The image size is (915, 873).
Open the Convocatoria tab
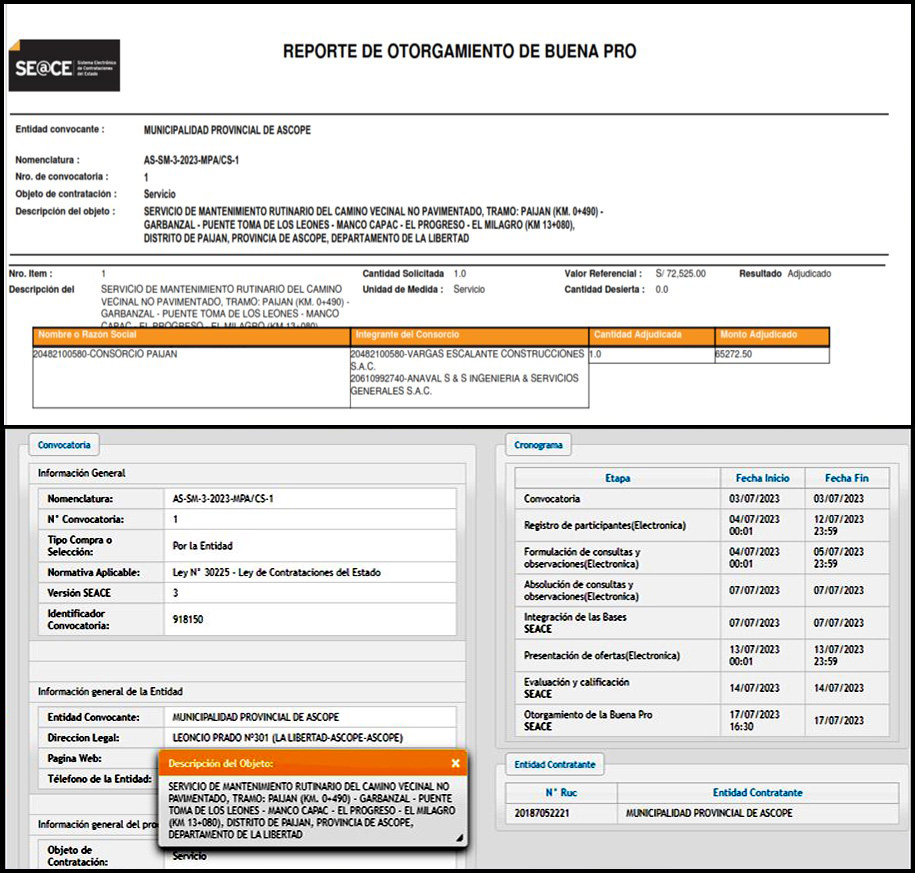(64, 445)
